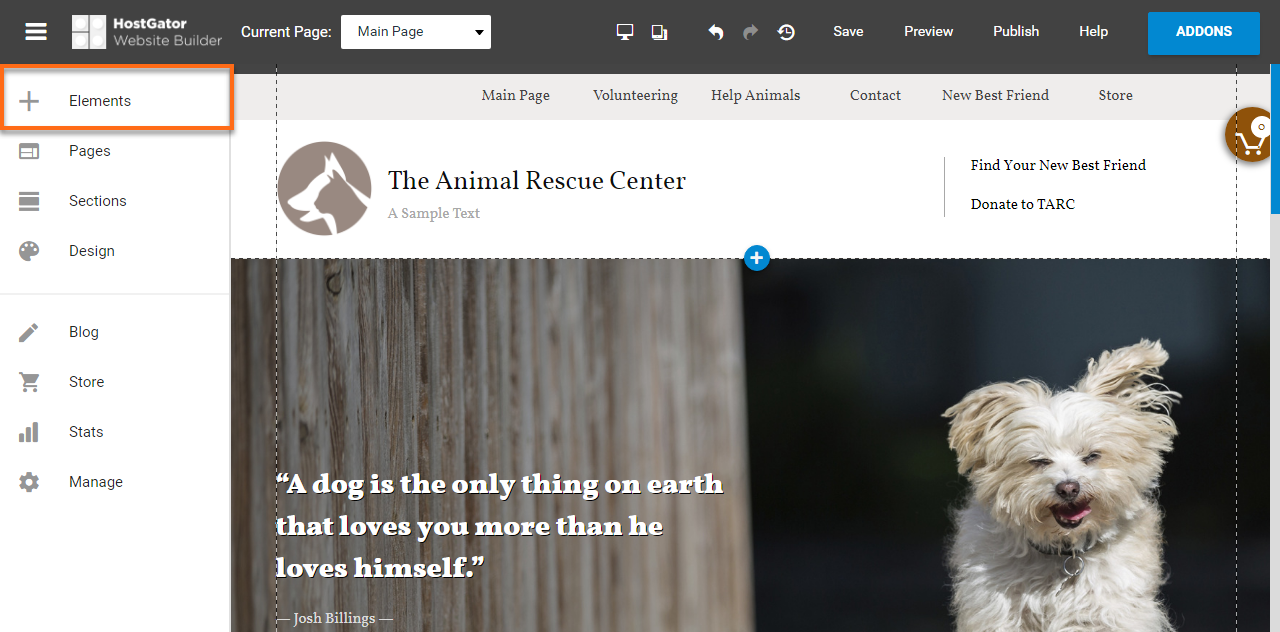
Task: Click the Publish button
Action: tap(1016, 32)
